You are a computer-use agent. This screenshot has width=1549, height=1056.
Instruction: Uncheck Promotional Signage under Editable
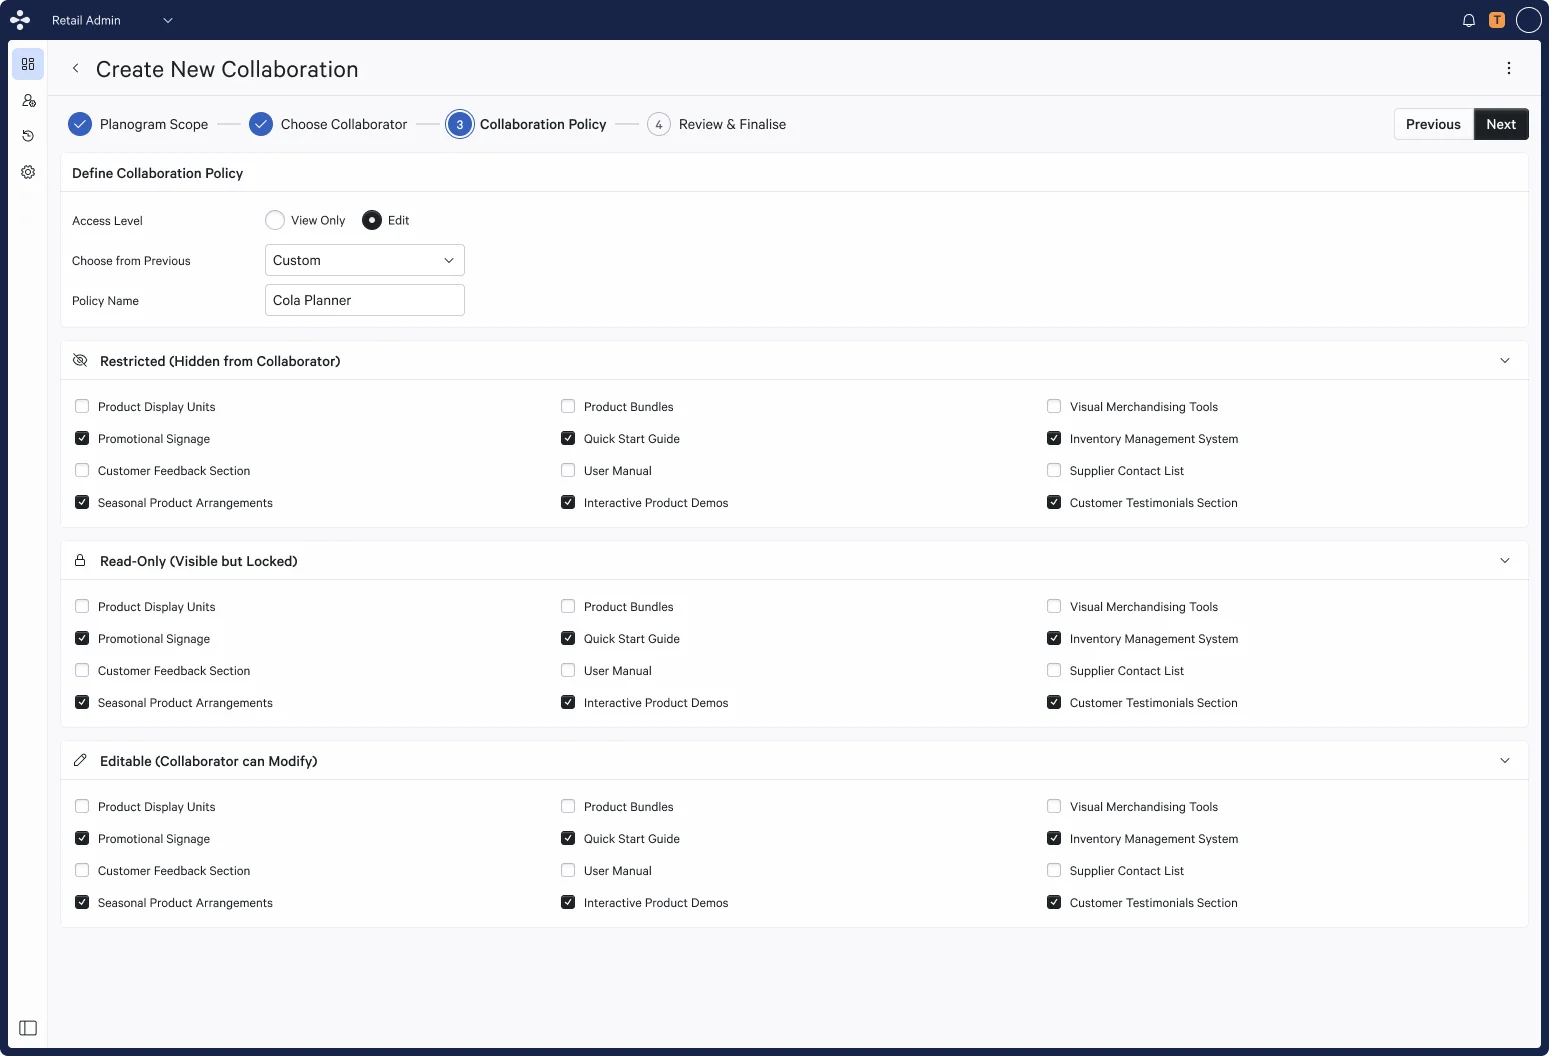pos(82,838)
